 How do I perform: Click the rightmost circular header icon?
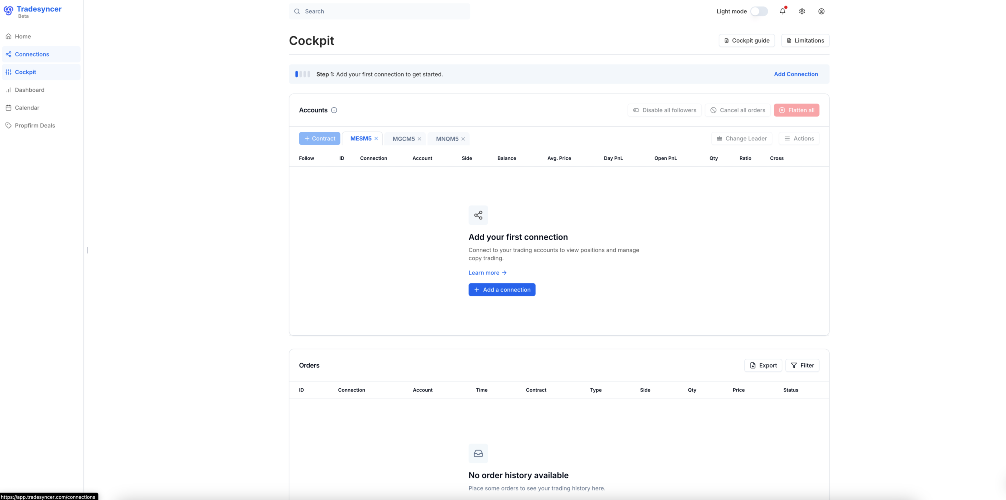click(821, 11)
